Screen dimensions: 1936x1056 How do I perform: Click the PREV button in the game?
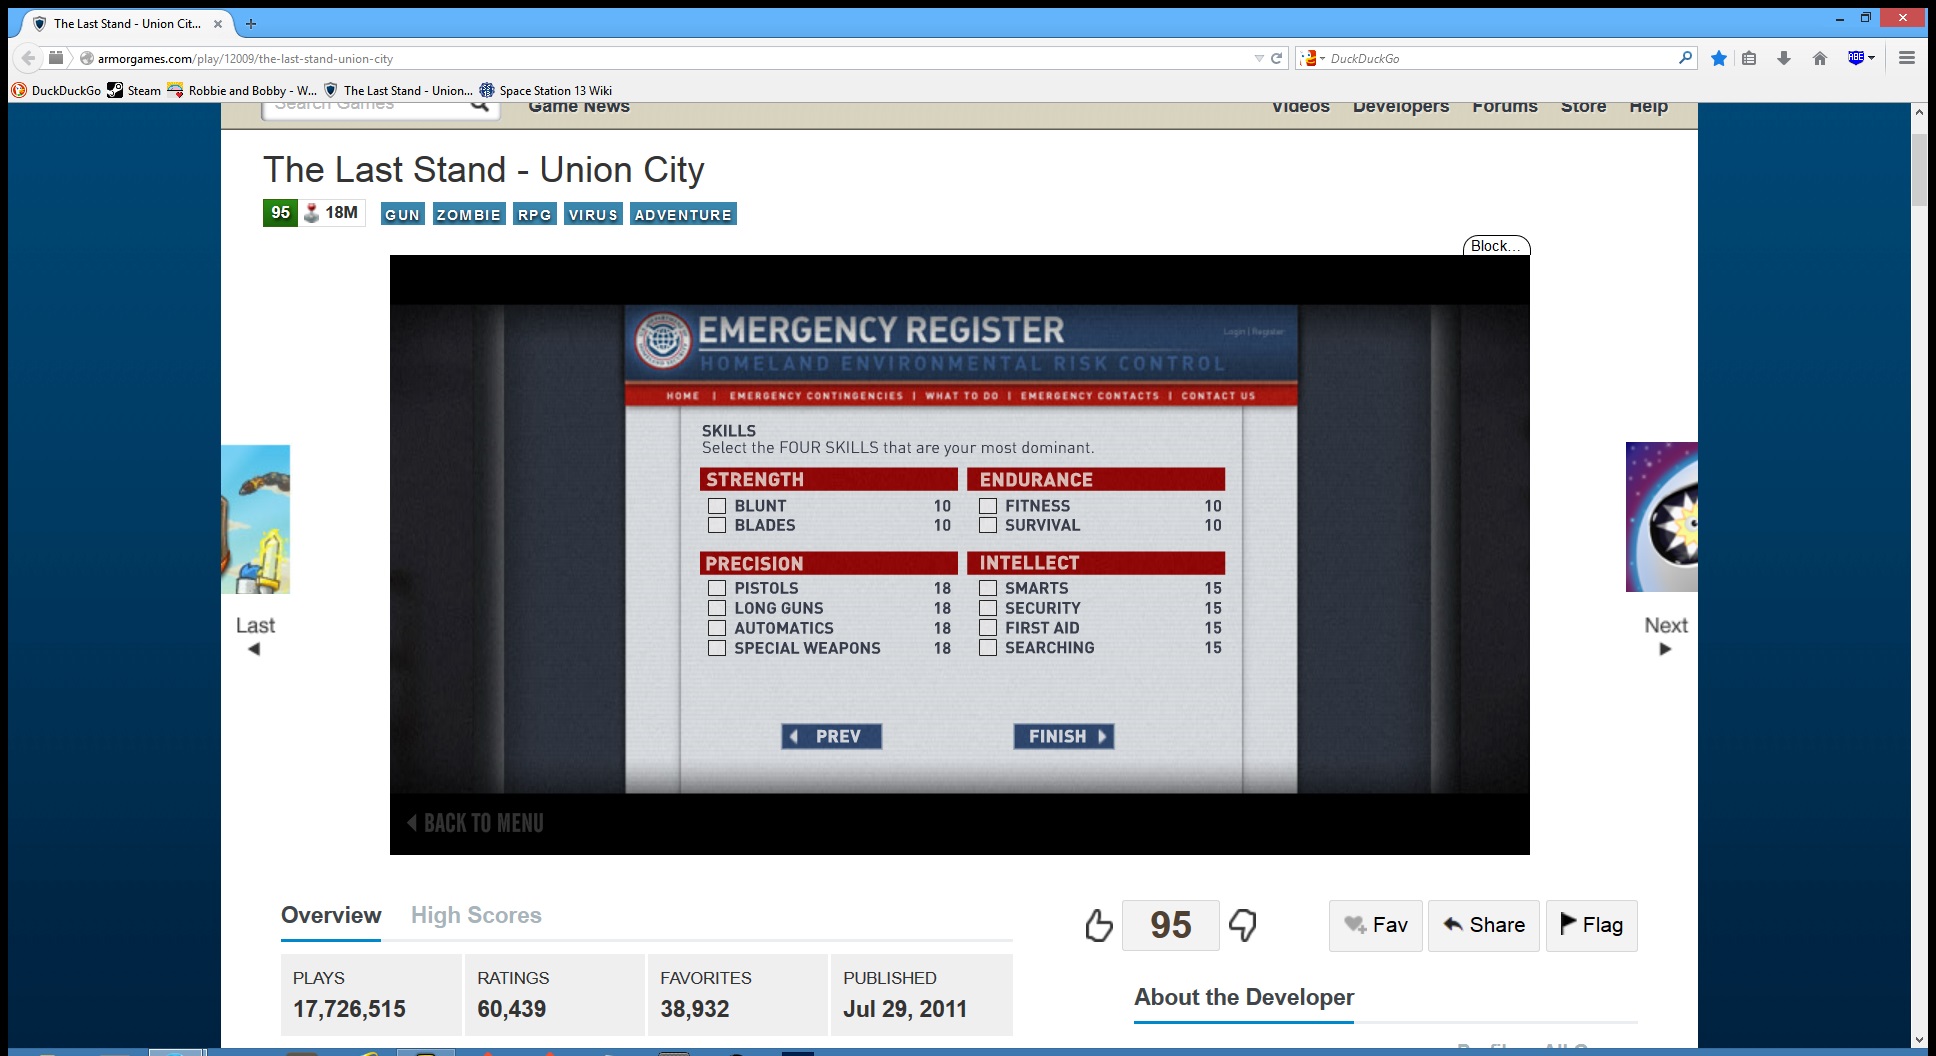pos(832,737)
